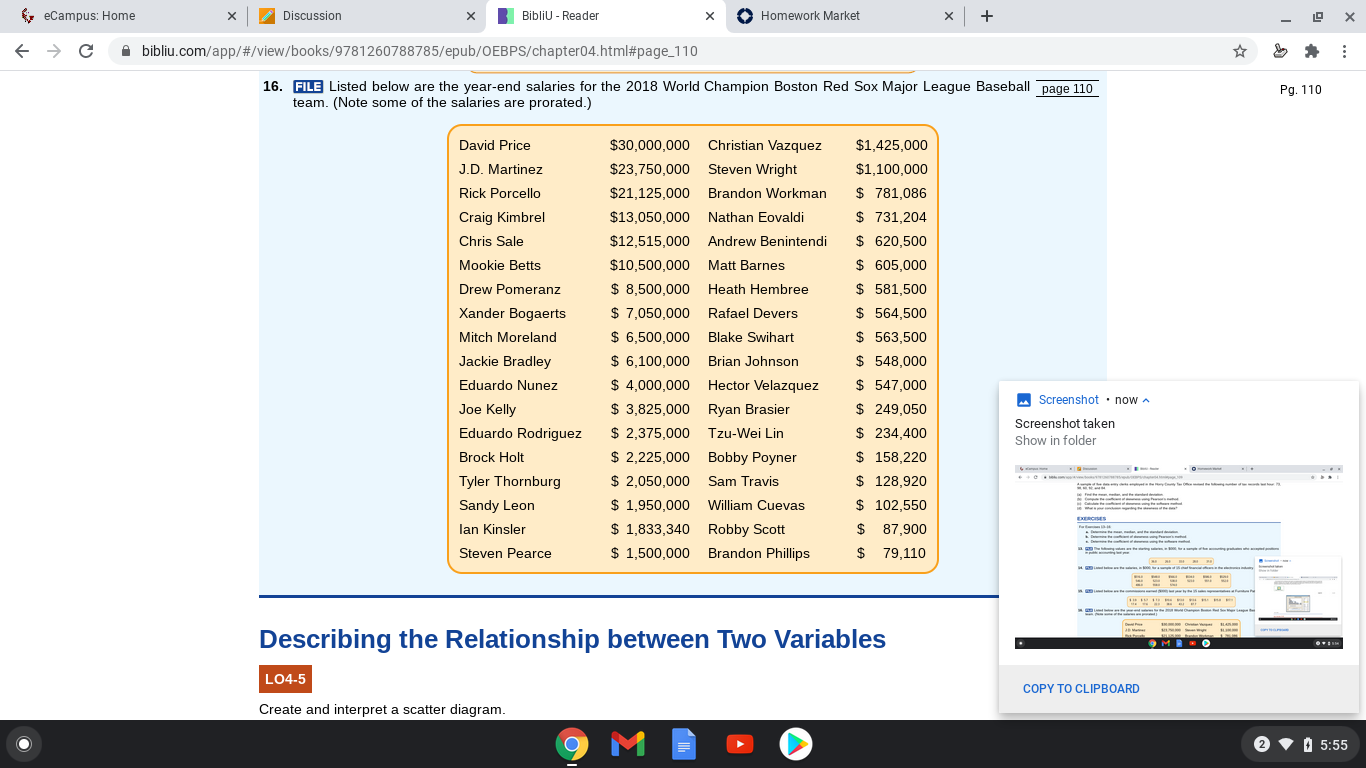The height and width of the screenshot is (768, 1366).
Task: Click Andrew Benintendi's name
Action: point(767,241)
